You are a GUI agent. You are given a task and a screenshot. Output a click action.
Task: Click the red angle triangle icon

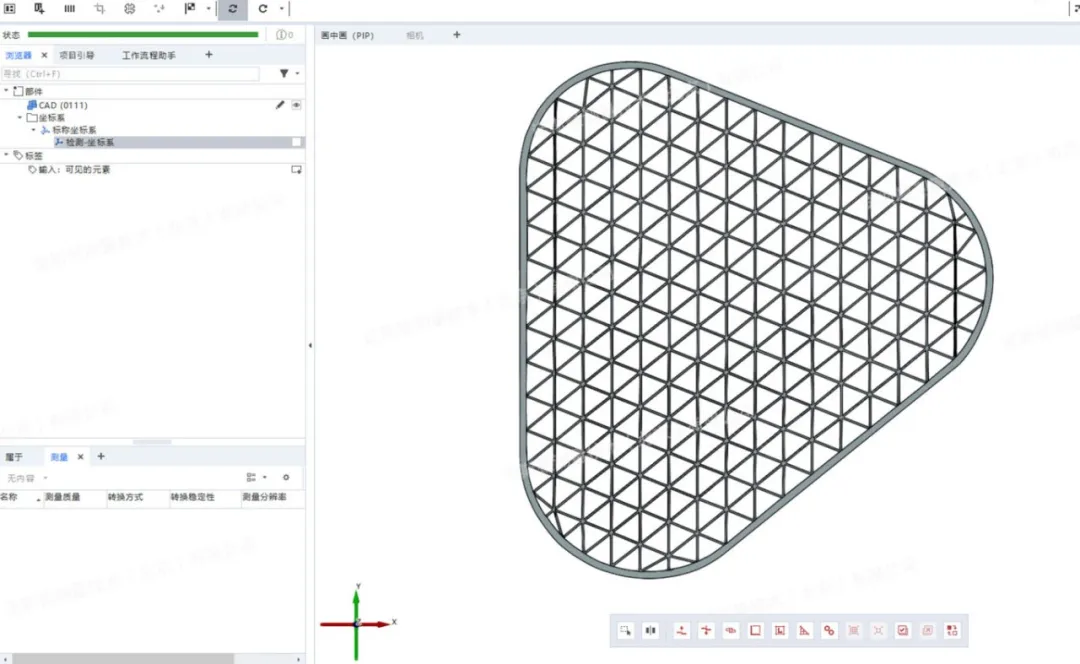point(804,630)
